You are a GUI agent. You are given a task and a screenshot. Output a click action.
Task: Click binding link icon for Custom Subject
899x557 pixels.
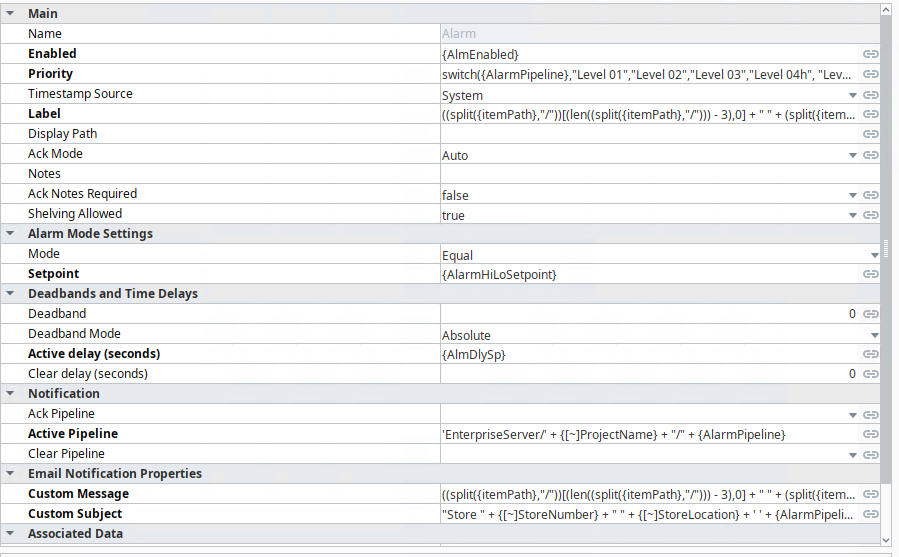coord(871,514)
